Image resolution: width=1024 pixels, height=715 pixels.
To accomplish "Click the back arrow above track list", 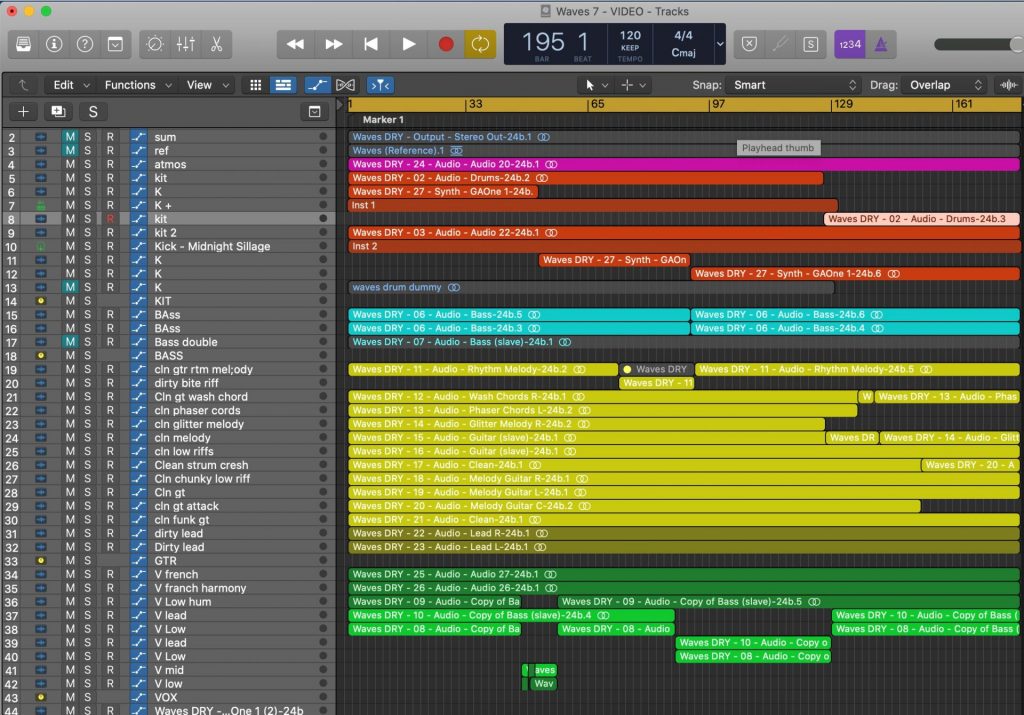I will click(23, 85).
